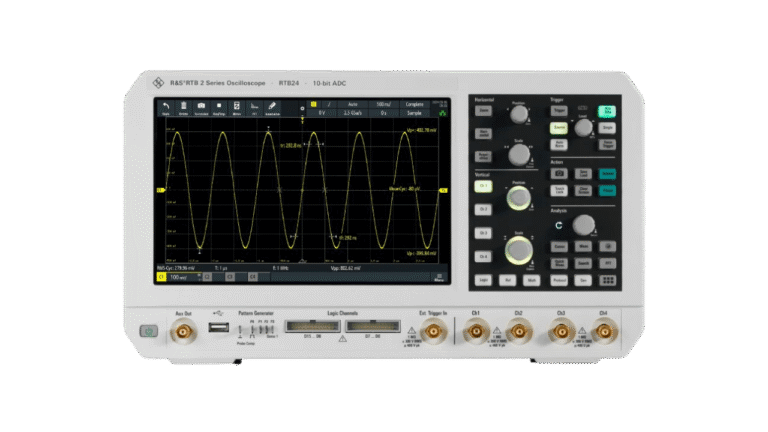Select the C1 channel tab on screen
768x432 pixels.
162,278
